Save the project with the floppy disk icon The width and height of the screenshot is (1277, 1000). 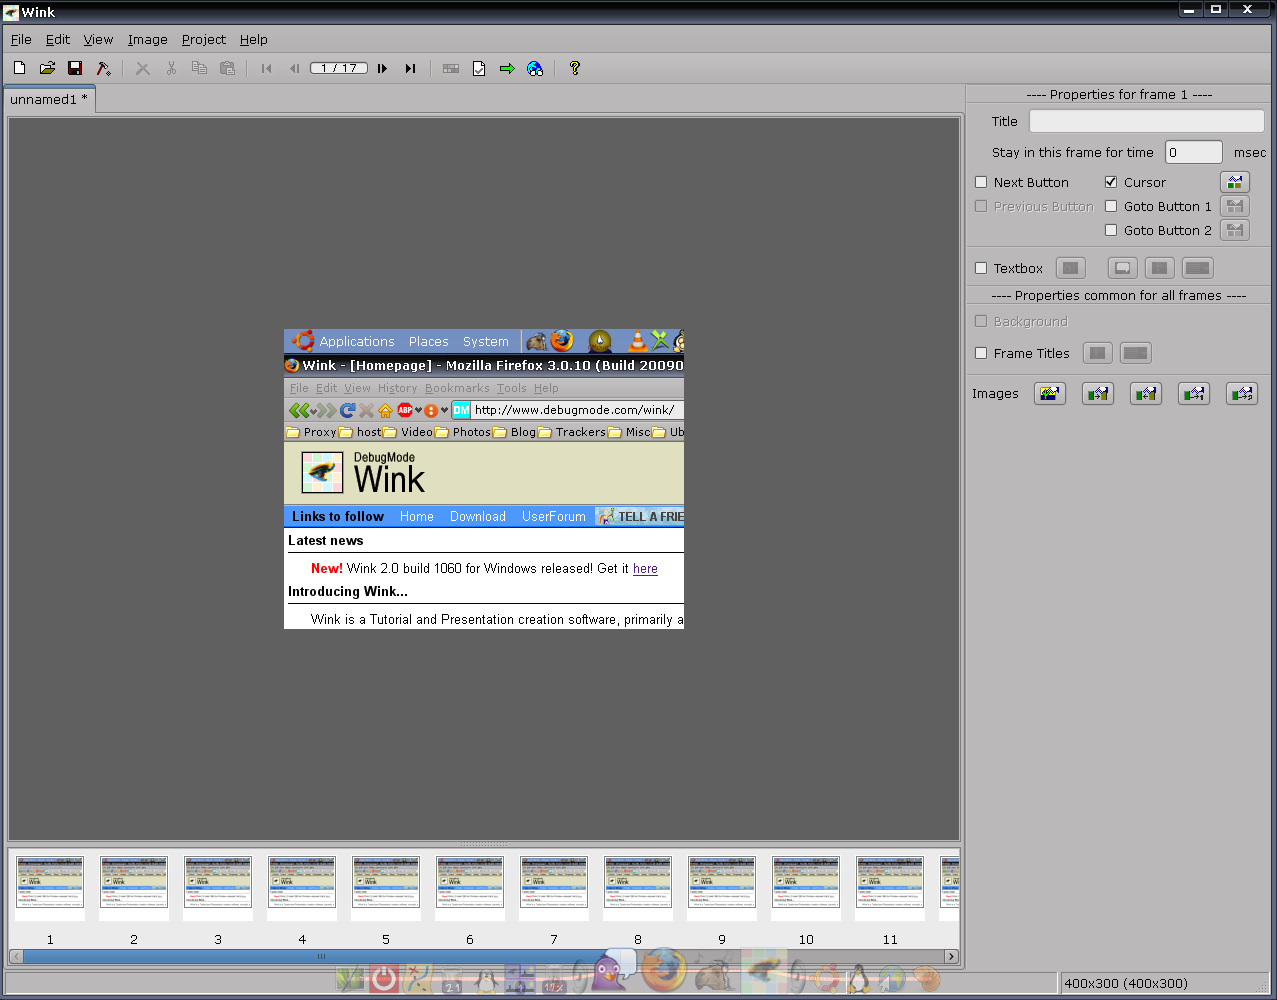coord(75,68)
